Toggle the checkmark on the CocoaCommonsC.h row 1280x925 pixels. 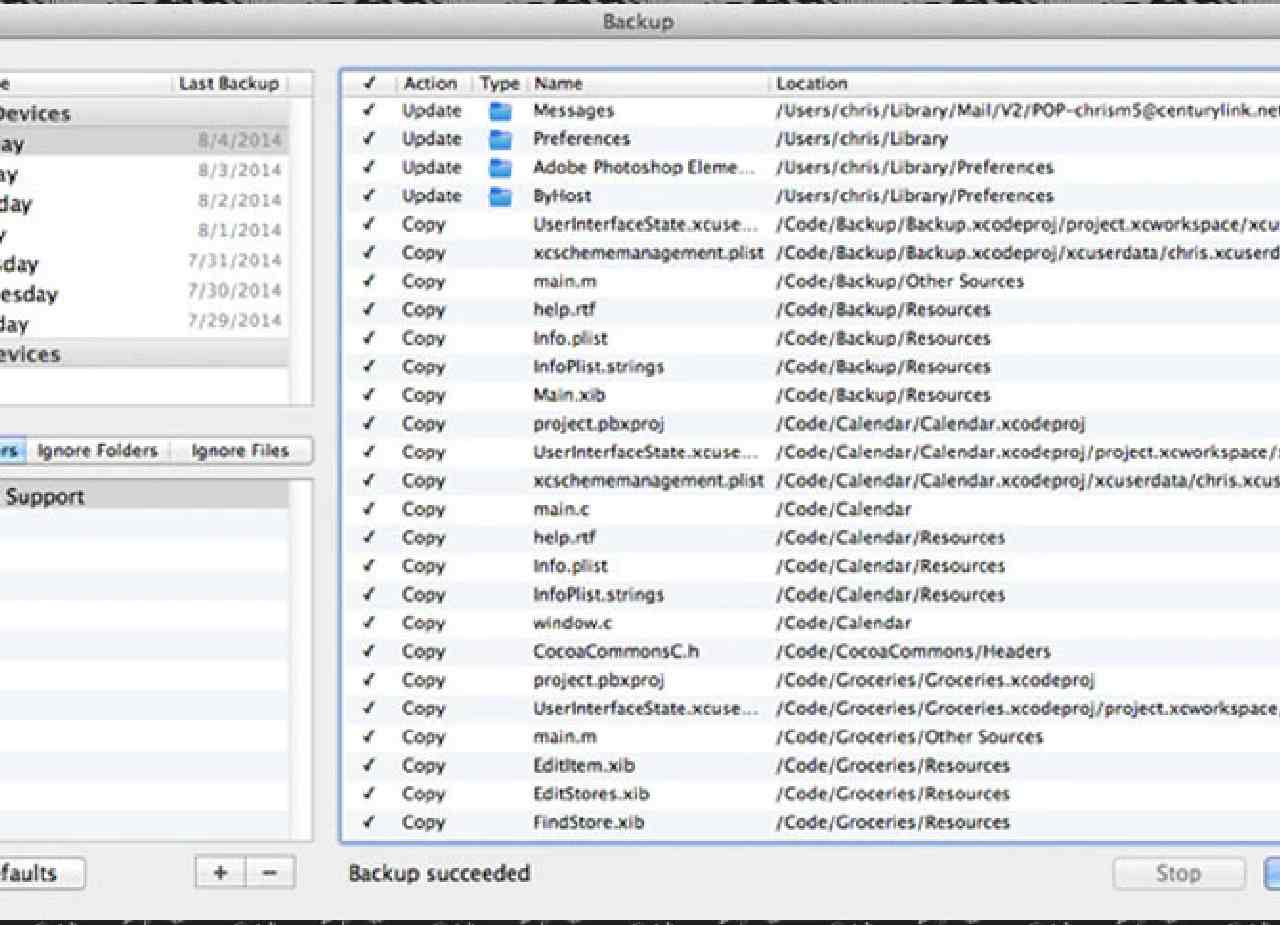(x=370, y=651)
